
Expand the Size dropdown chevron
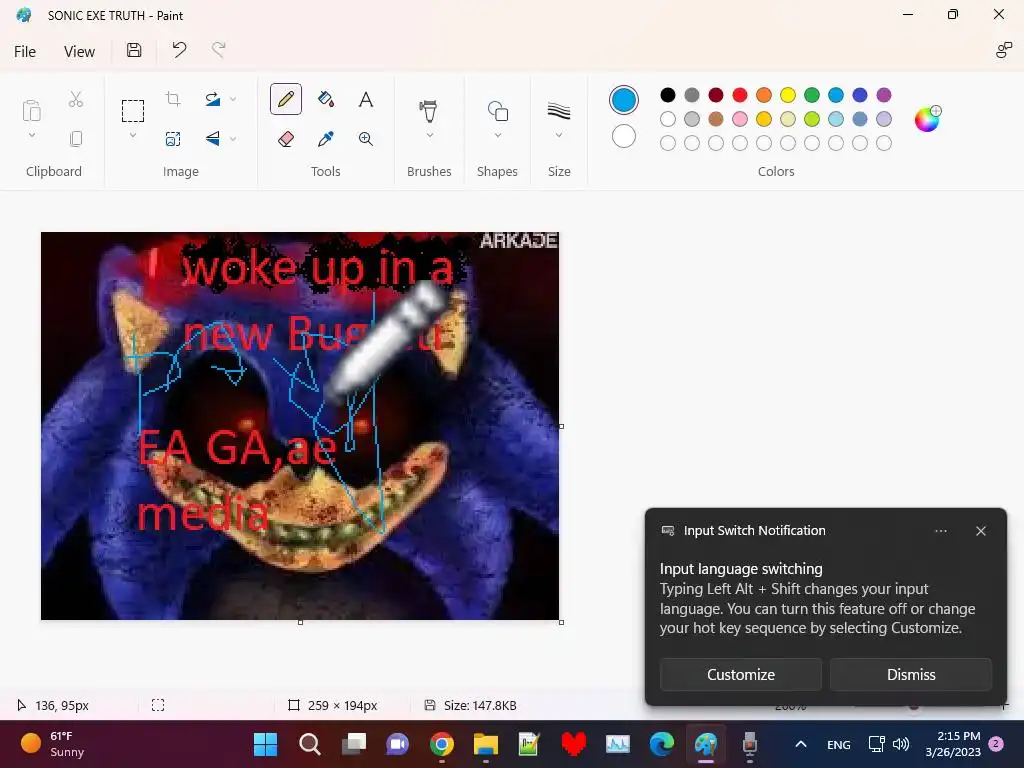[x=559, y=135]
